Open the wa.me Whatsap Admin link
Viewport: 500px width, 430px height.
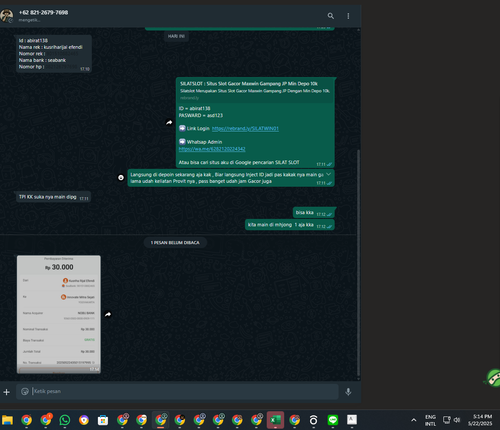coord(212,149)
